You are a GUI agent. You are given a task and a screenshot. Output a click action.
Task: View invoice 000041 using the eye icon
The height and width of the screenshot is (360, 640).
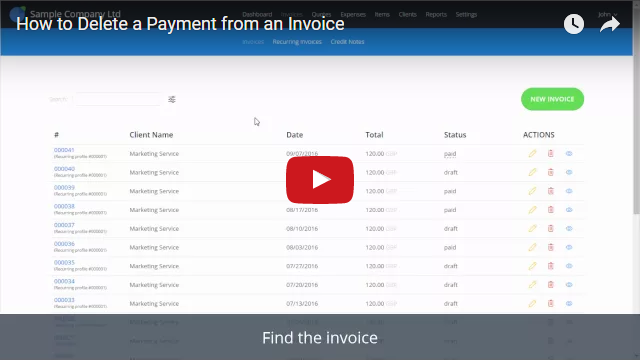[x=569, y=153]
